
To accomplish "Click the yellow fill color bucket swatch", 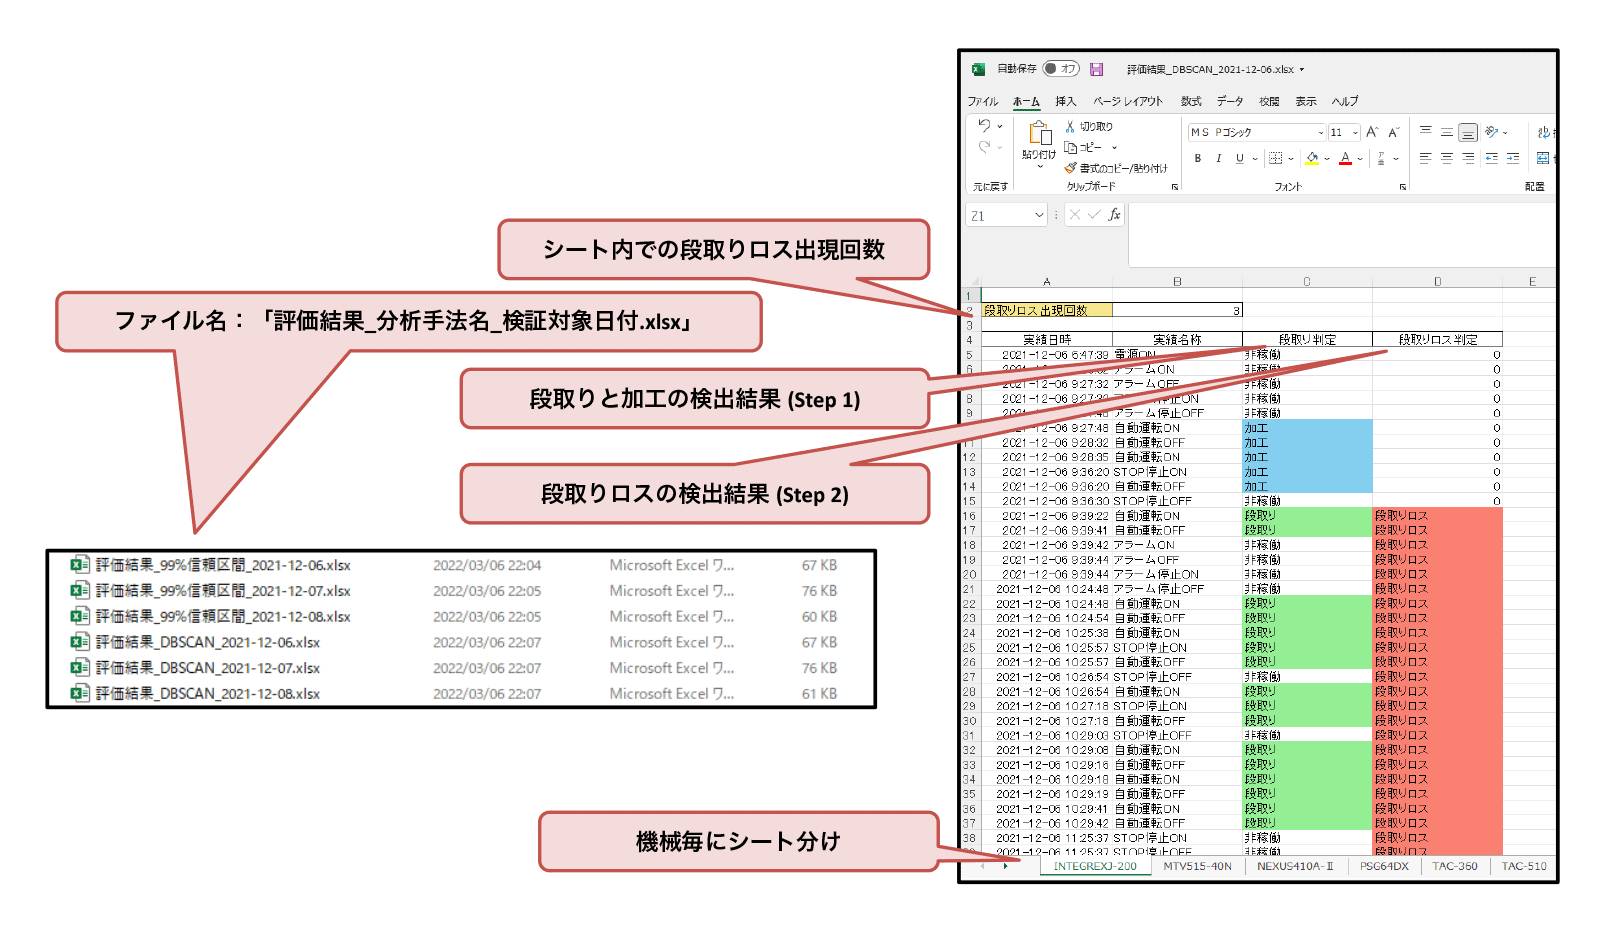I will [x=1312, y=158].
